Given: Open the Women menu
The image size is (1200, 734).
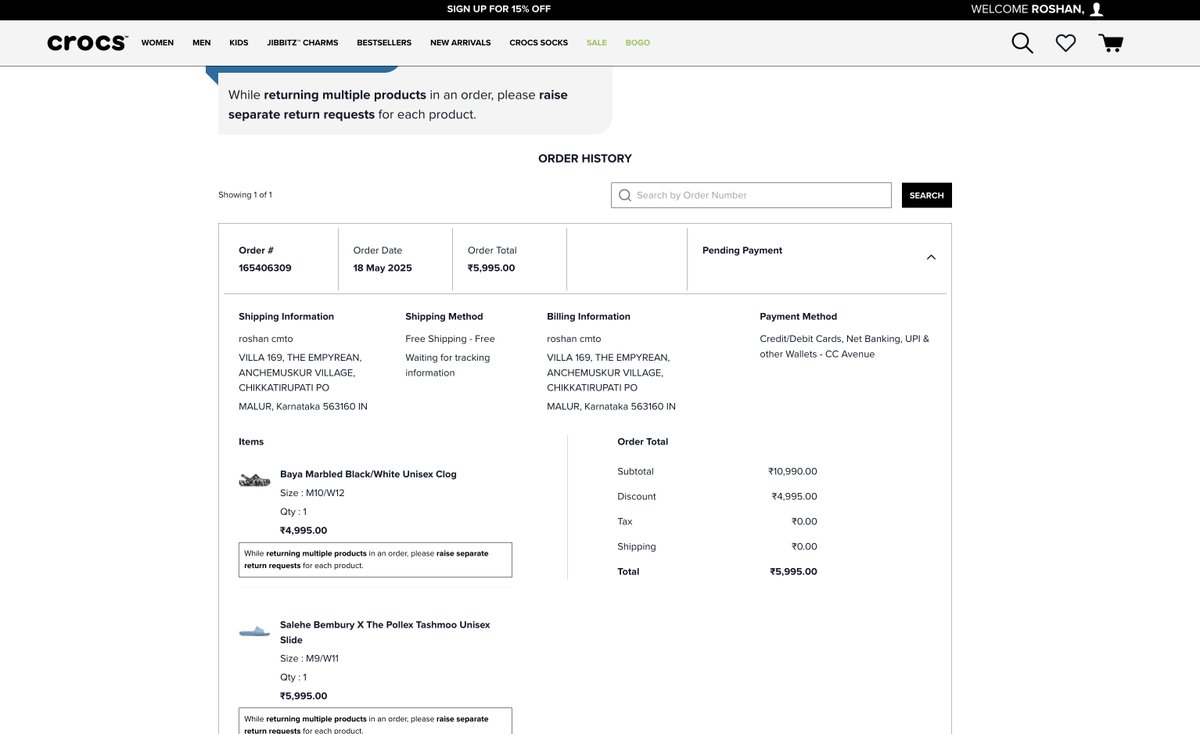Looking at the screenshot, I should (157, 43).
